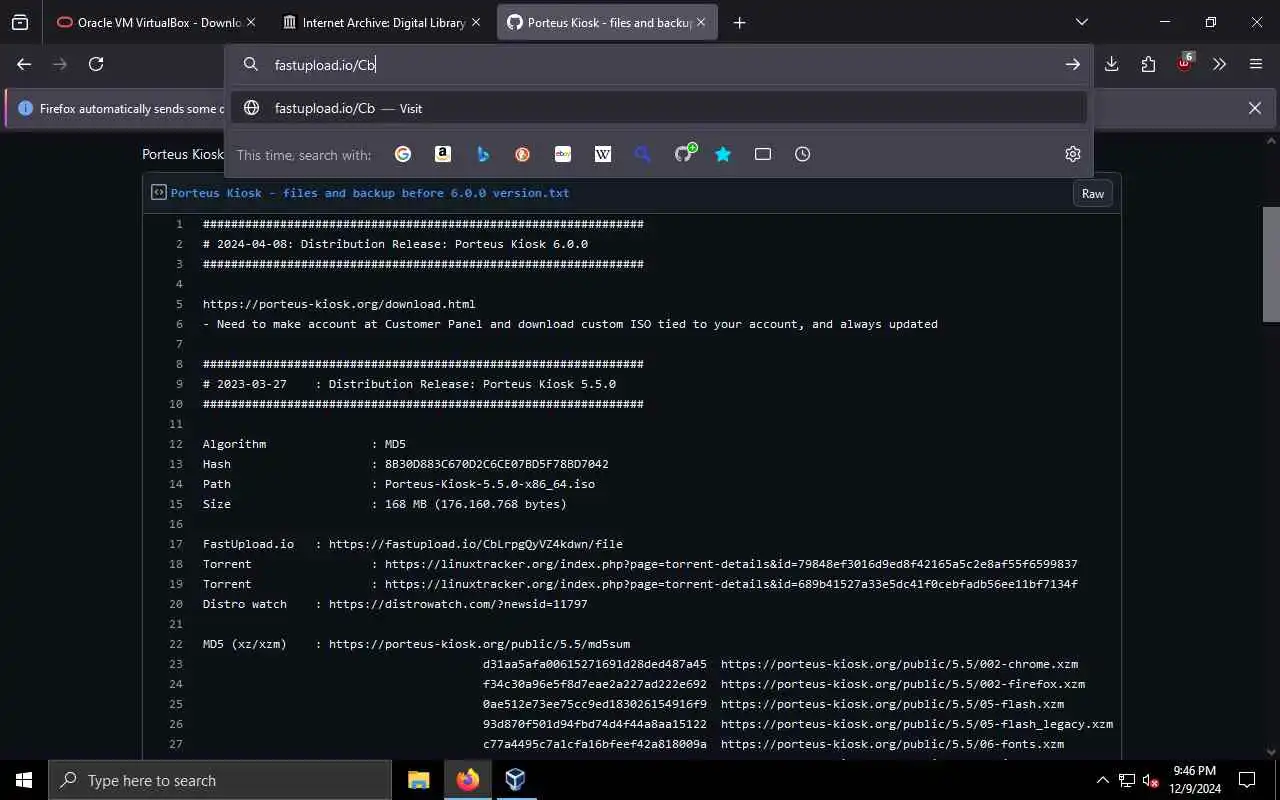The image size is (1280, 800).
Task: Click the 06-fonts.xzm URL text
Action: (x=892, y=744)
